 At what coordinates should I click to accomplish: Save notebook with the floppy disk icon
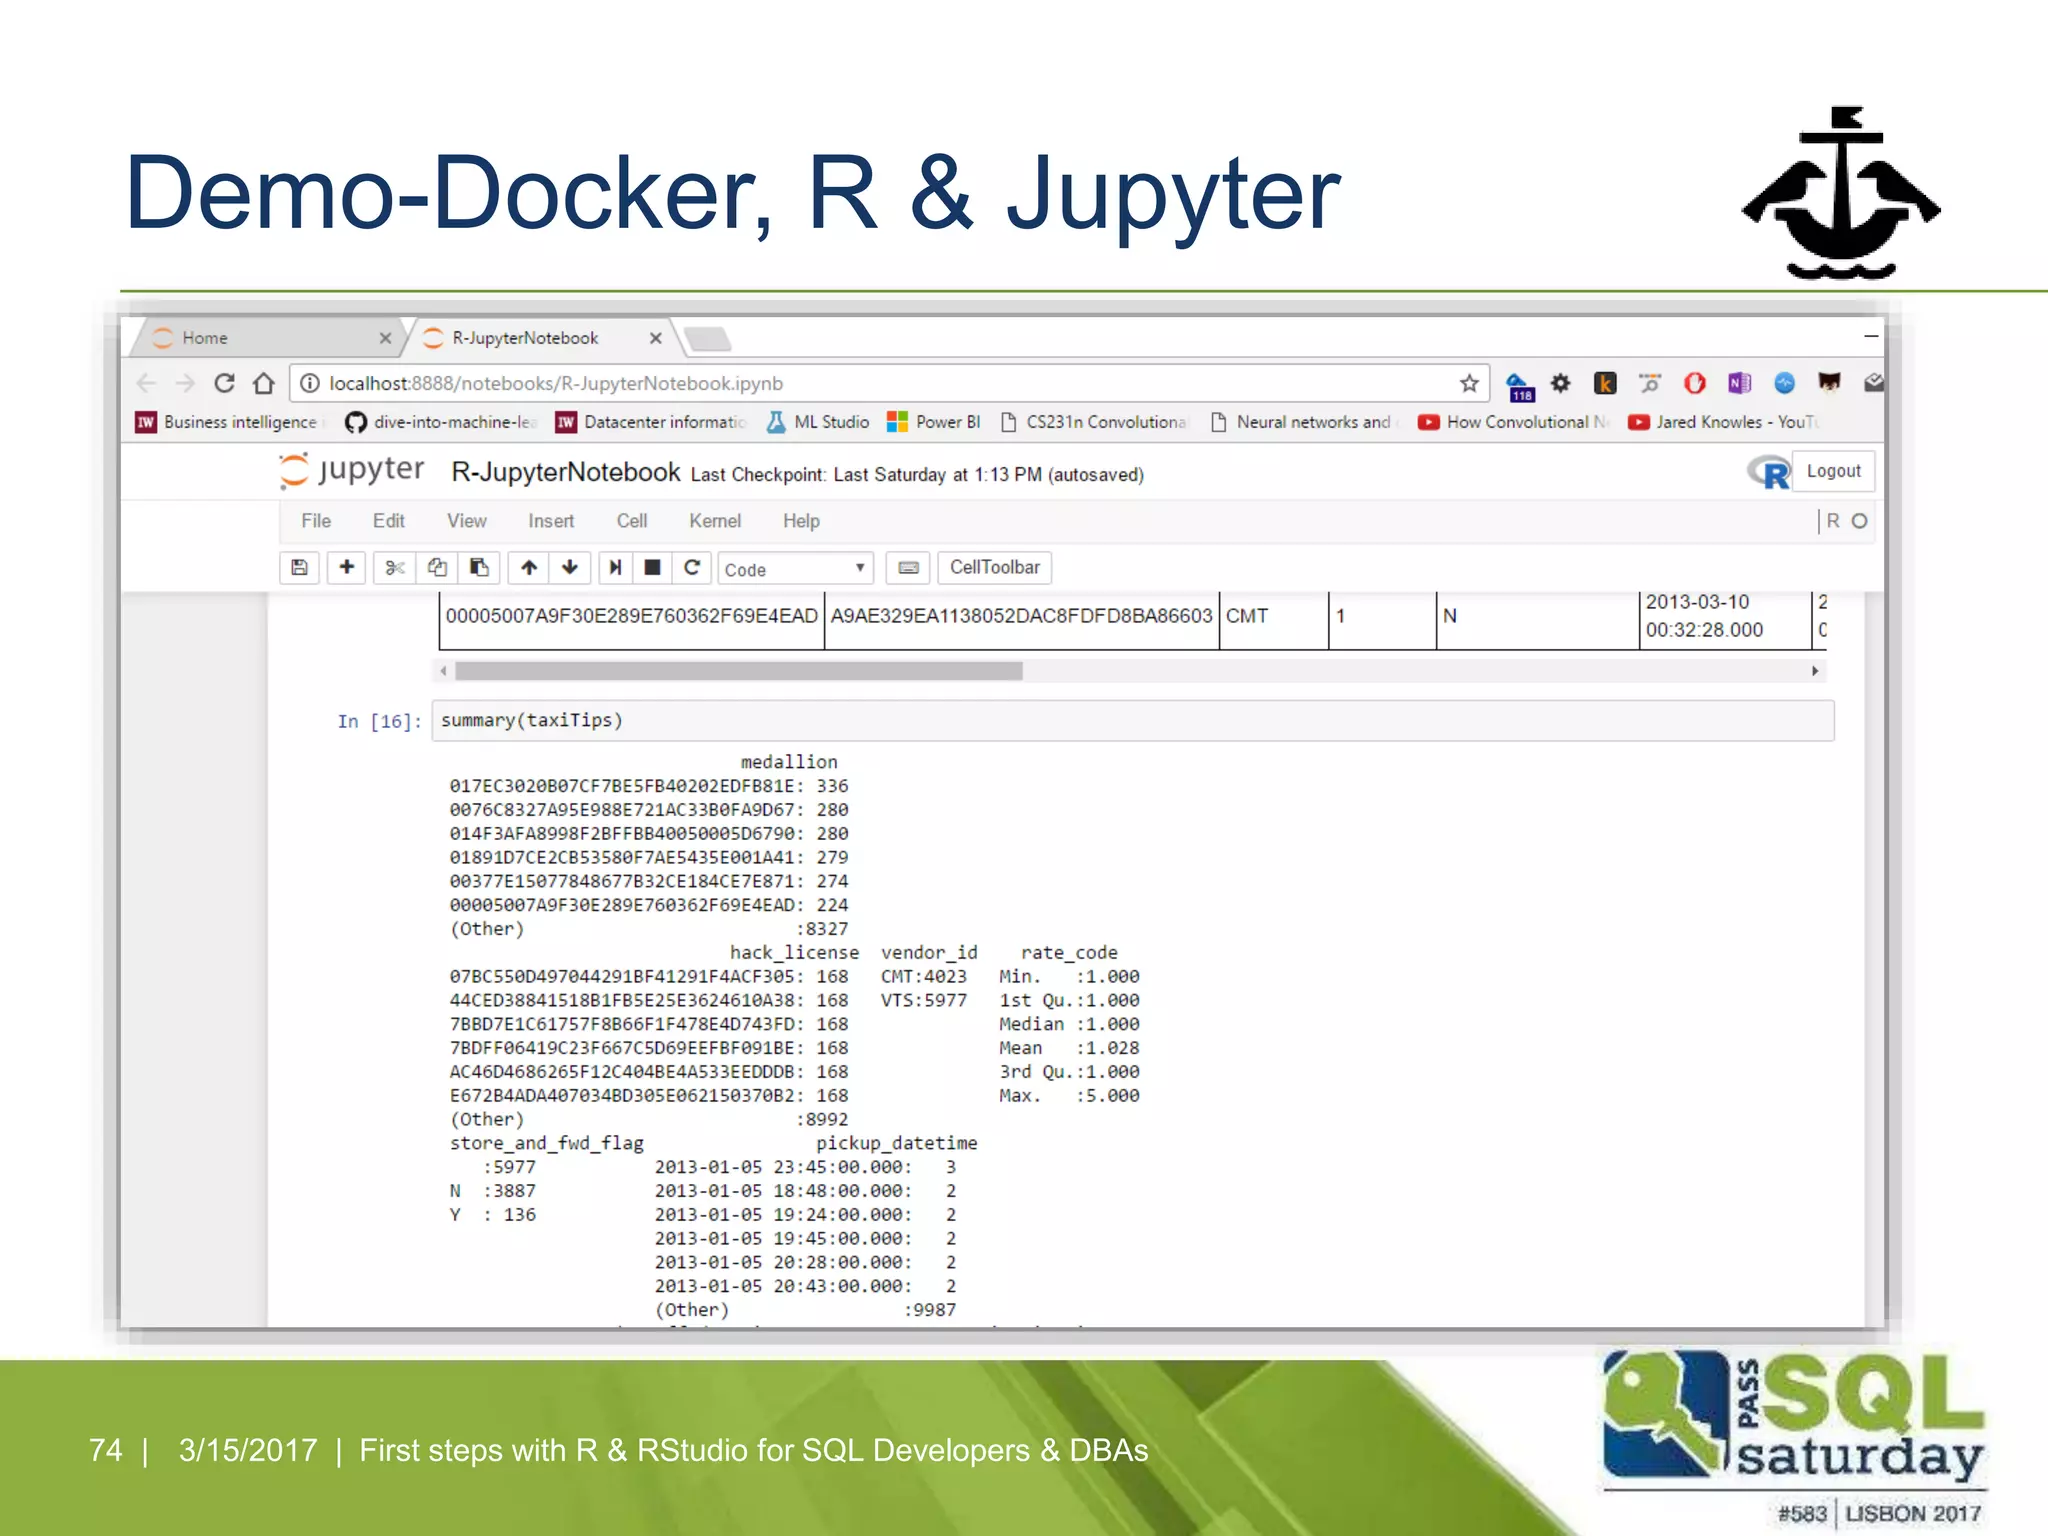[299, 568]
